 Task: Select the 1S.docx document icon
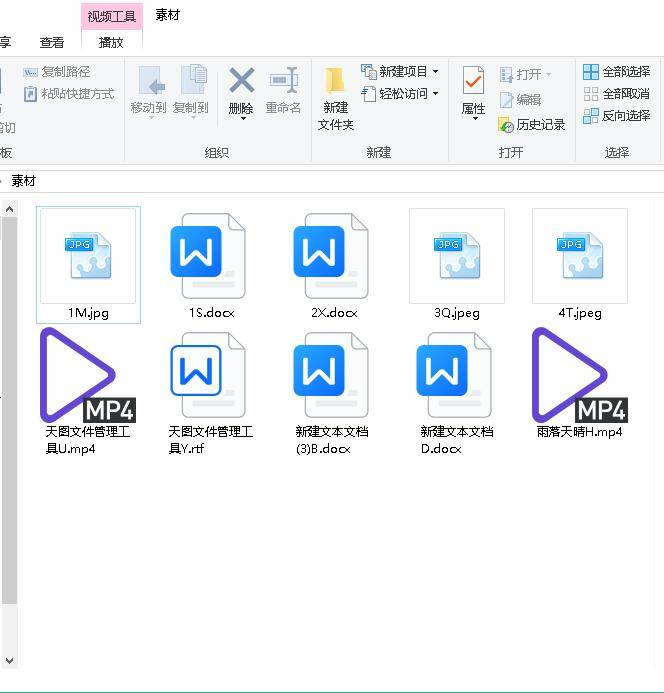tap(208, 256)
